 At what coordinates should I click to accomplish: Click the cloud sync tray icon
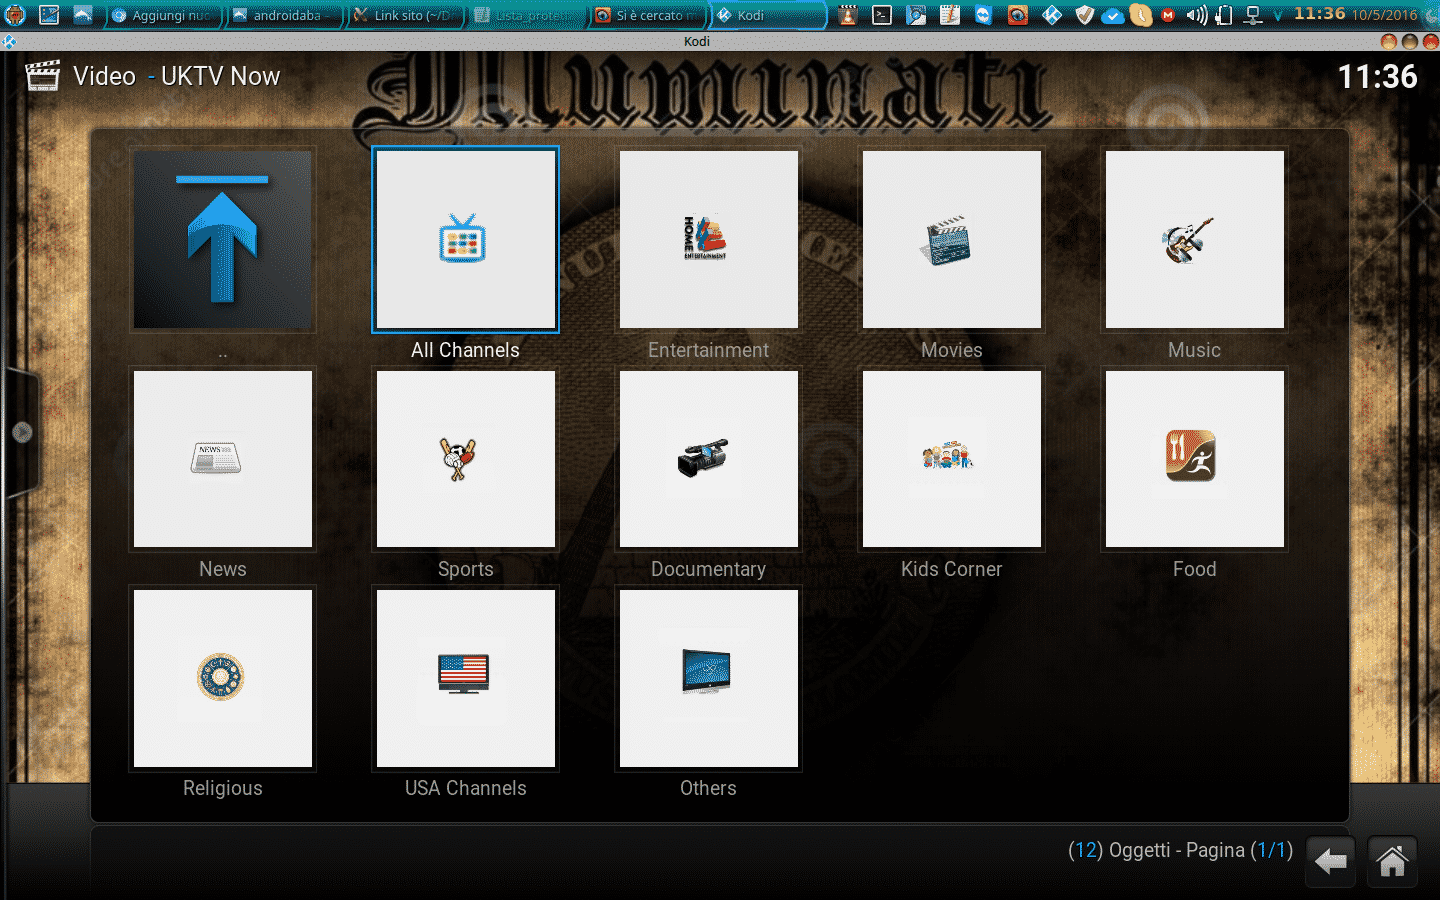point(1112,16)
